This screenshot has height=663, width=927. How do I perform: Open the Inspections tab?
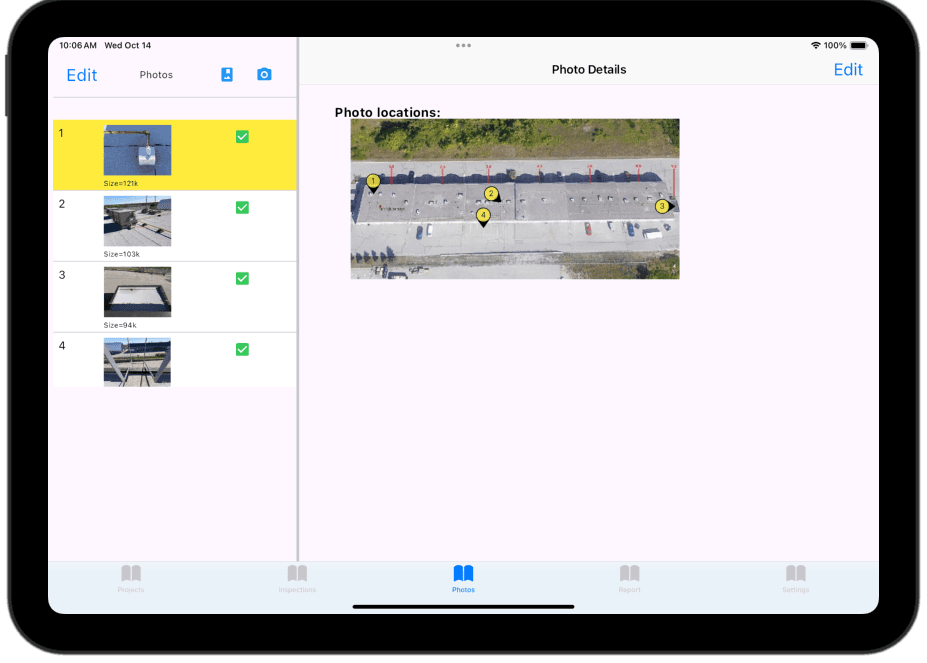click(297, 579)
